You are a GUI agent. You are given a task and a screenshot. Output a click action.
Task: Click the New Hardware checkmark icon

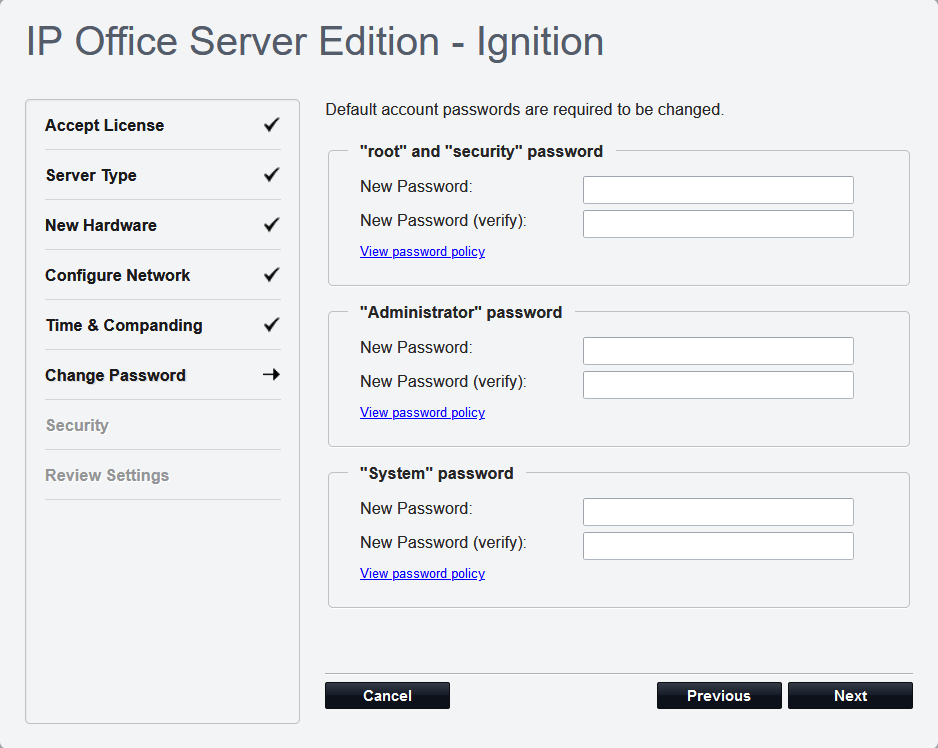(272, 224)
